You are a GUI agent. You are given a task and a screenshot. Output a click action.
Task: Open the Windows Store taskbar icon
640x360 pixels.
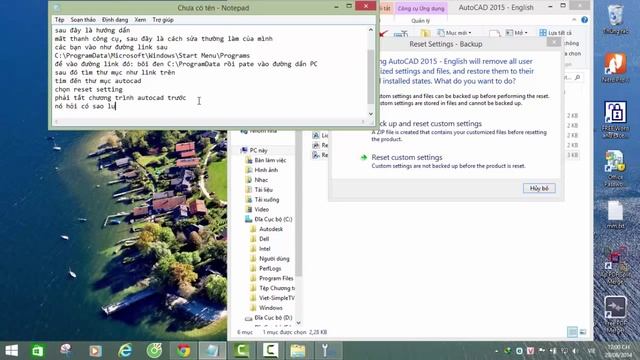point(38,351)
